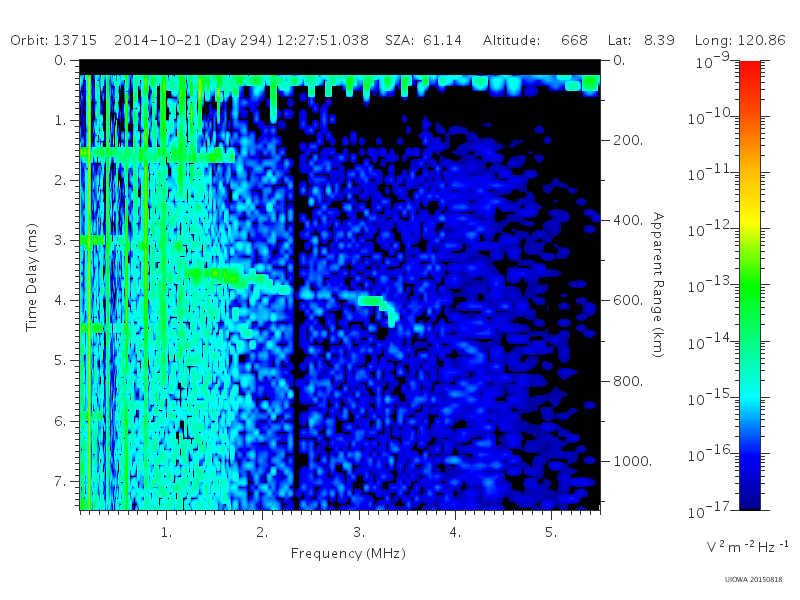This screenshot has height=600, width=800.
Task: Click the 7. tick on Time Delay axis
Action: pos(60,481)
